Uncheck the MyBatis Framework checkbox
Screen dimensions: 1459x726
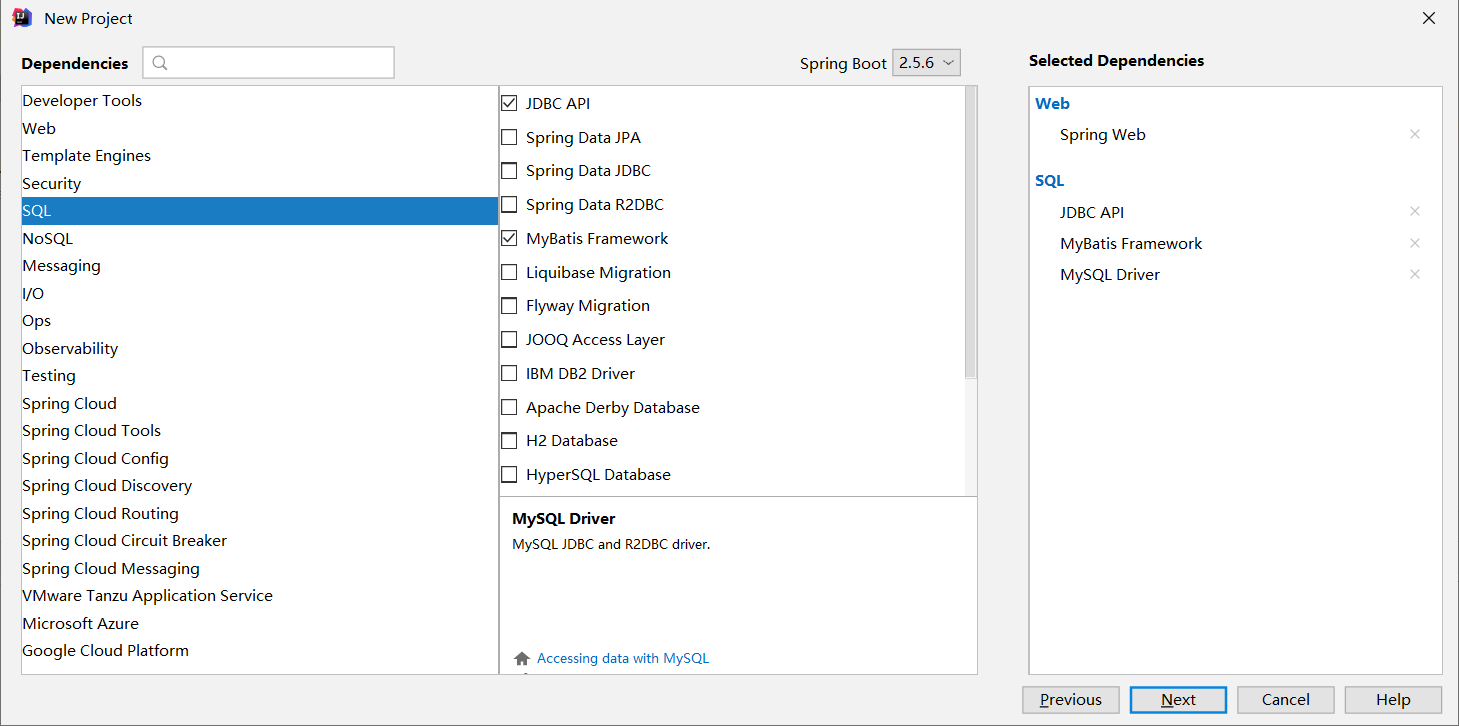pyautogui.click(x=509, y=238)
